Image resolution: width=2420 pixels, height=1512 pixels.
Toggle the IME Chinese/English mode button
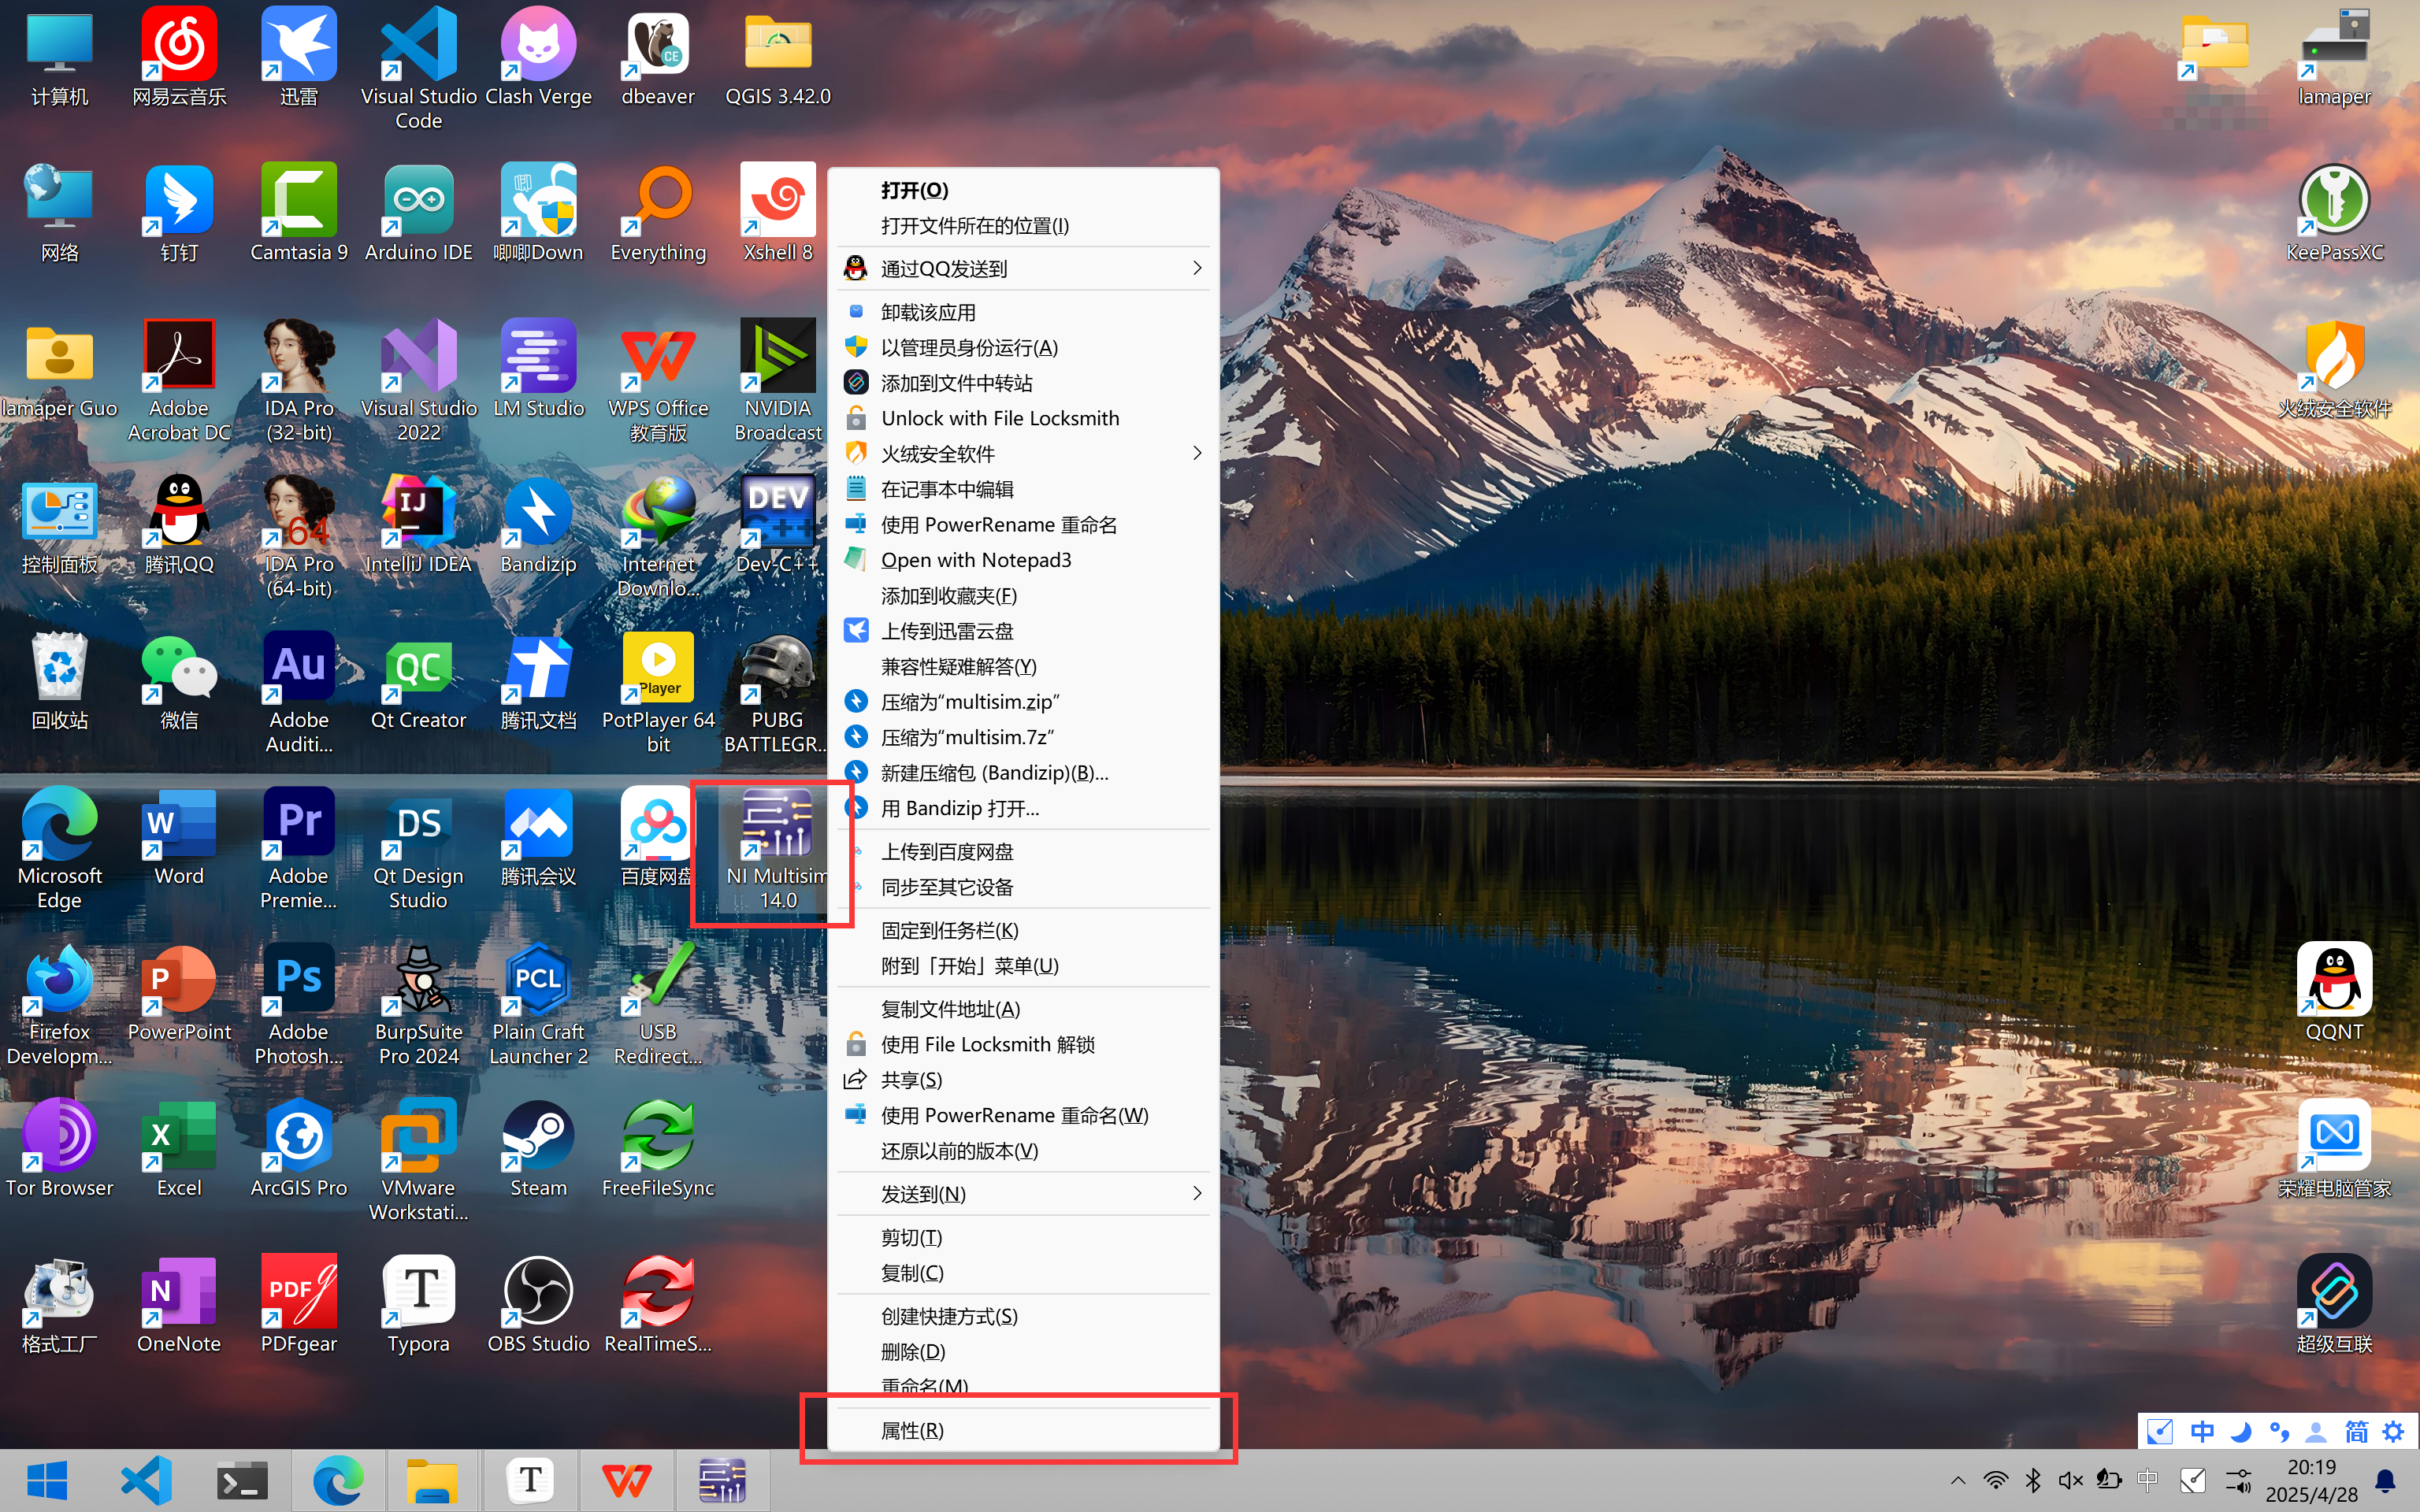click(2202, 1432)
